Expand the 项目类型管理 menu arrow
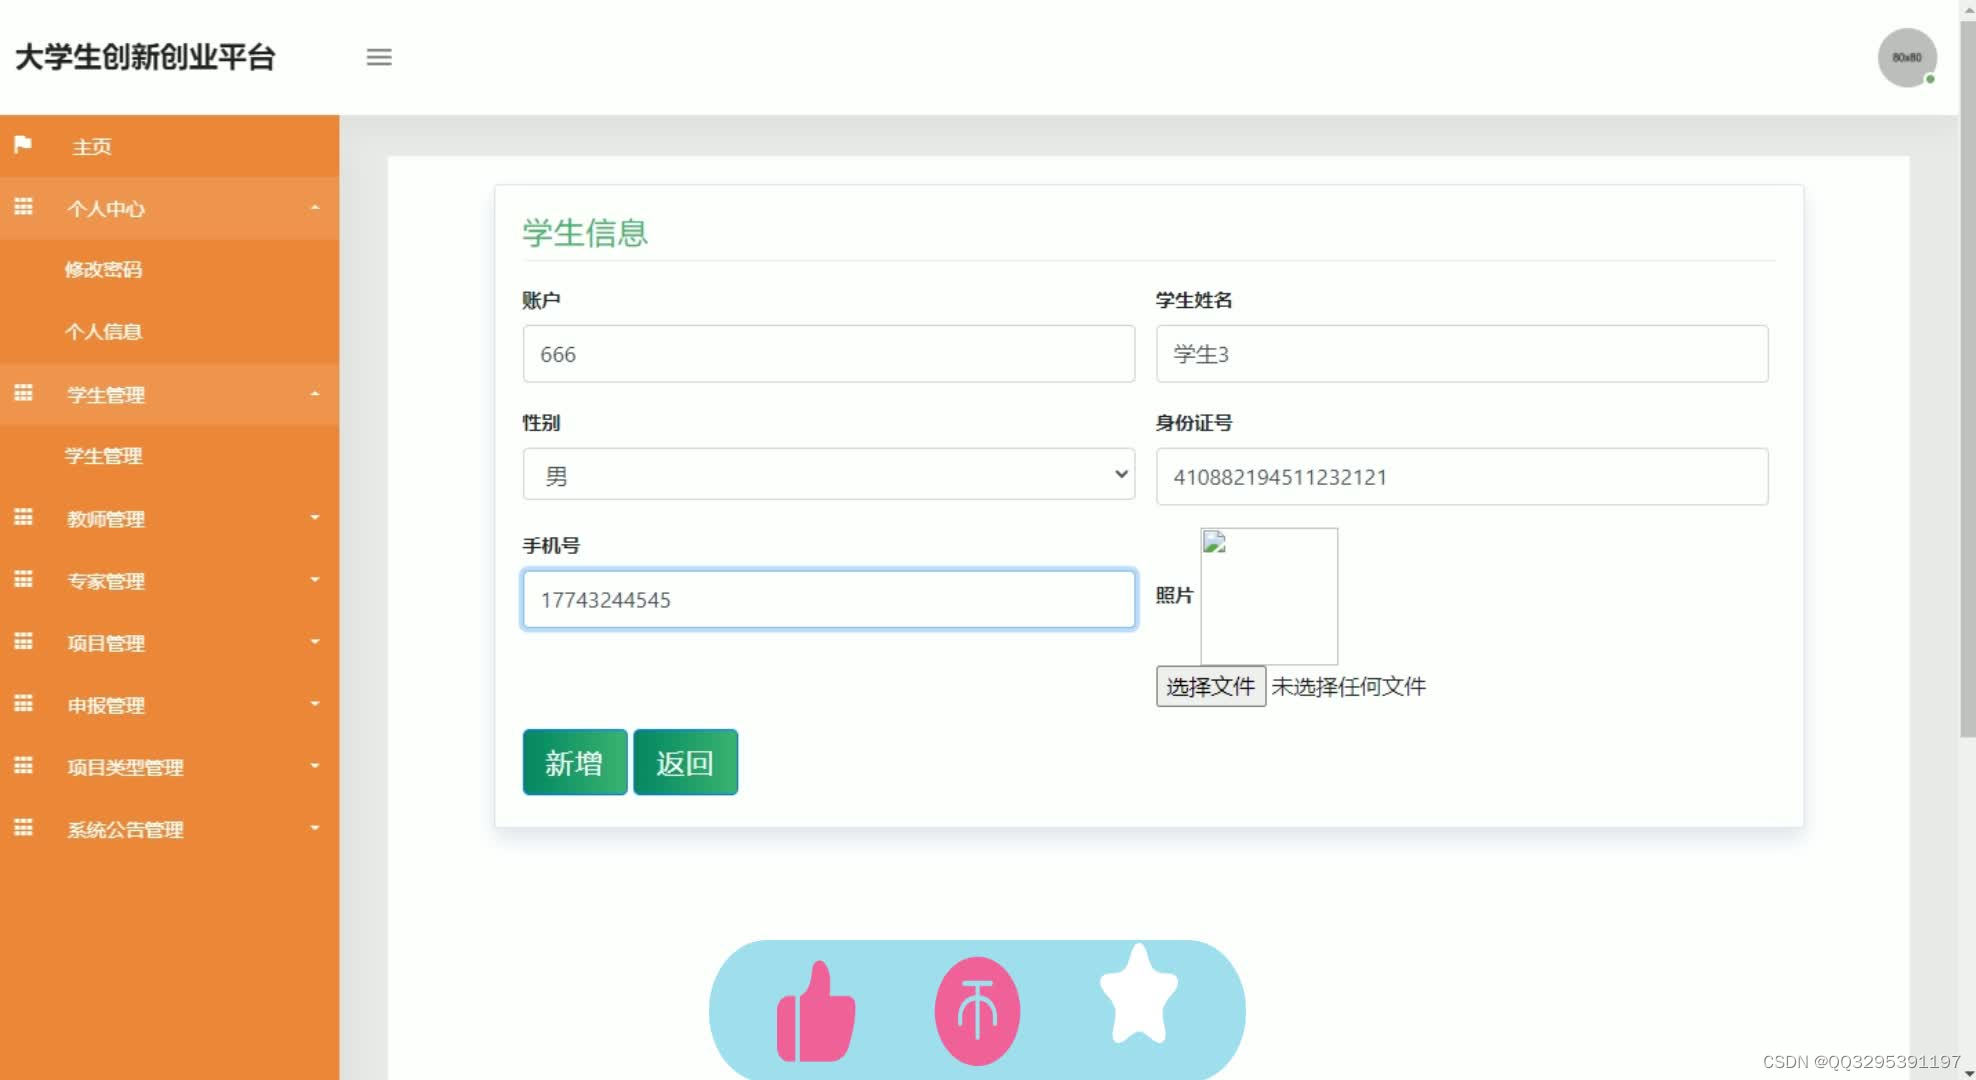Screen dimensions: 1976x1080 coord(315,766)
